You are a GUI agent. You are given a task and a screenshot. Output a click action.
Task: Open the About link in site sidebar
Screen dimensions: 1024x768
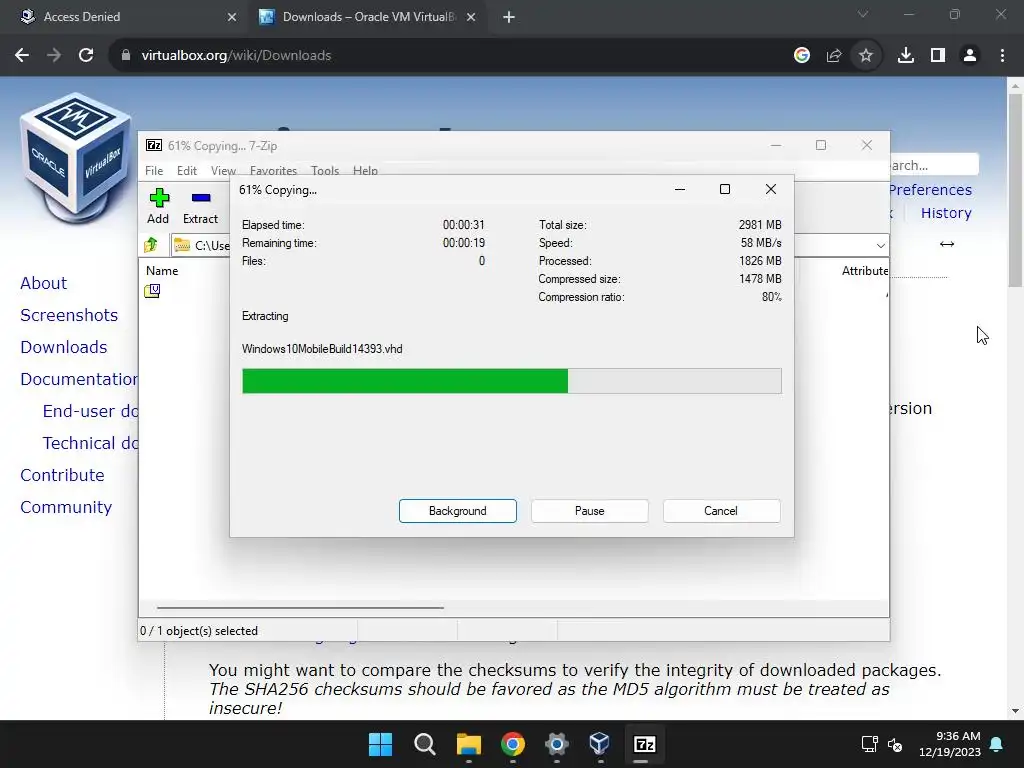(x=43, y=283)
